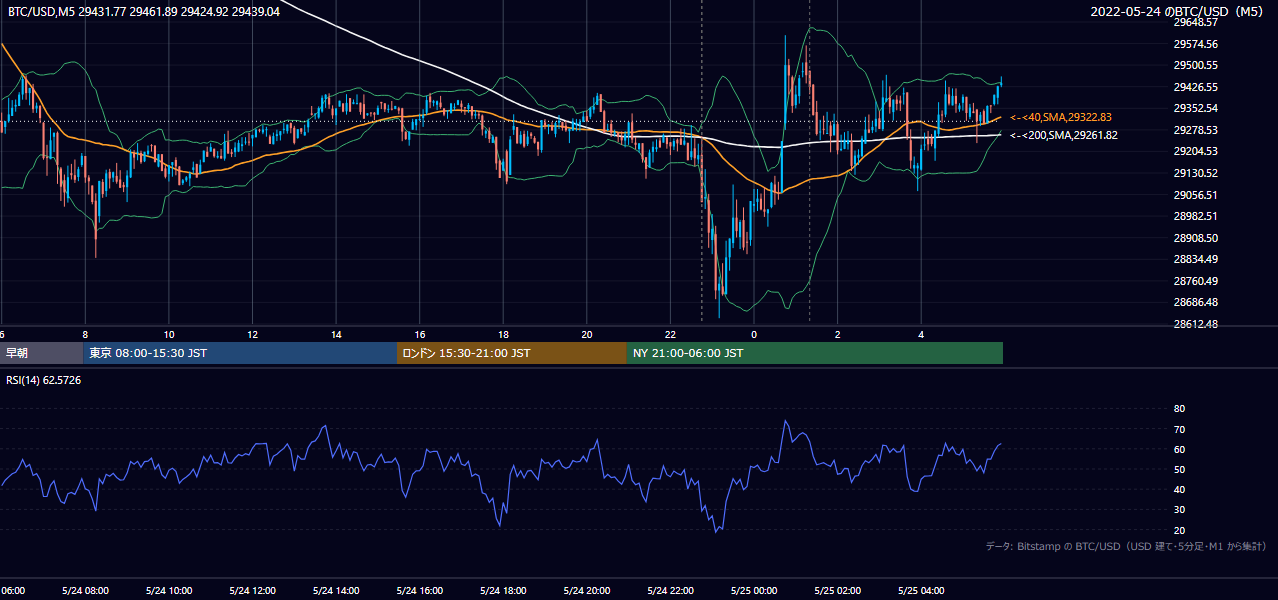Click the 40 SMA label showing 29322.83

coord(1060,117)
